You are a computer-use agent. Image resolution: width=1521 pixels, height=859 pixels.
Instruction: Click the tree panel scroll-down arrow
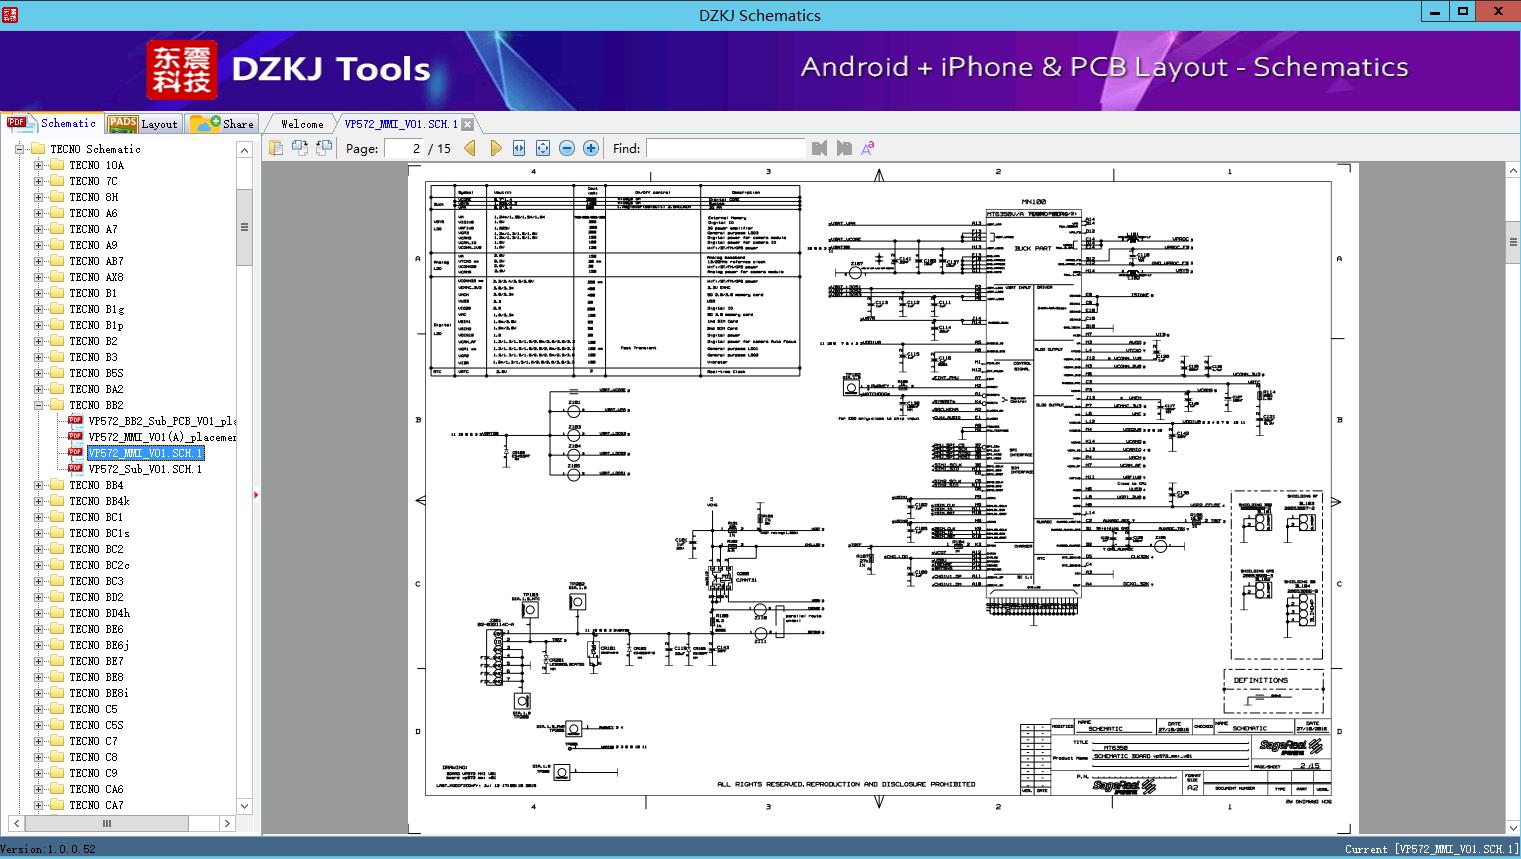pyautogui.click(x=244, y=806)
